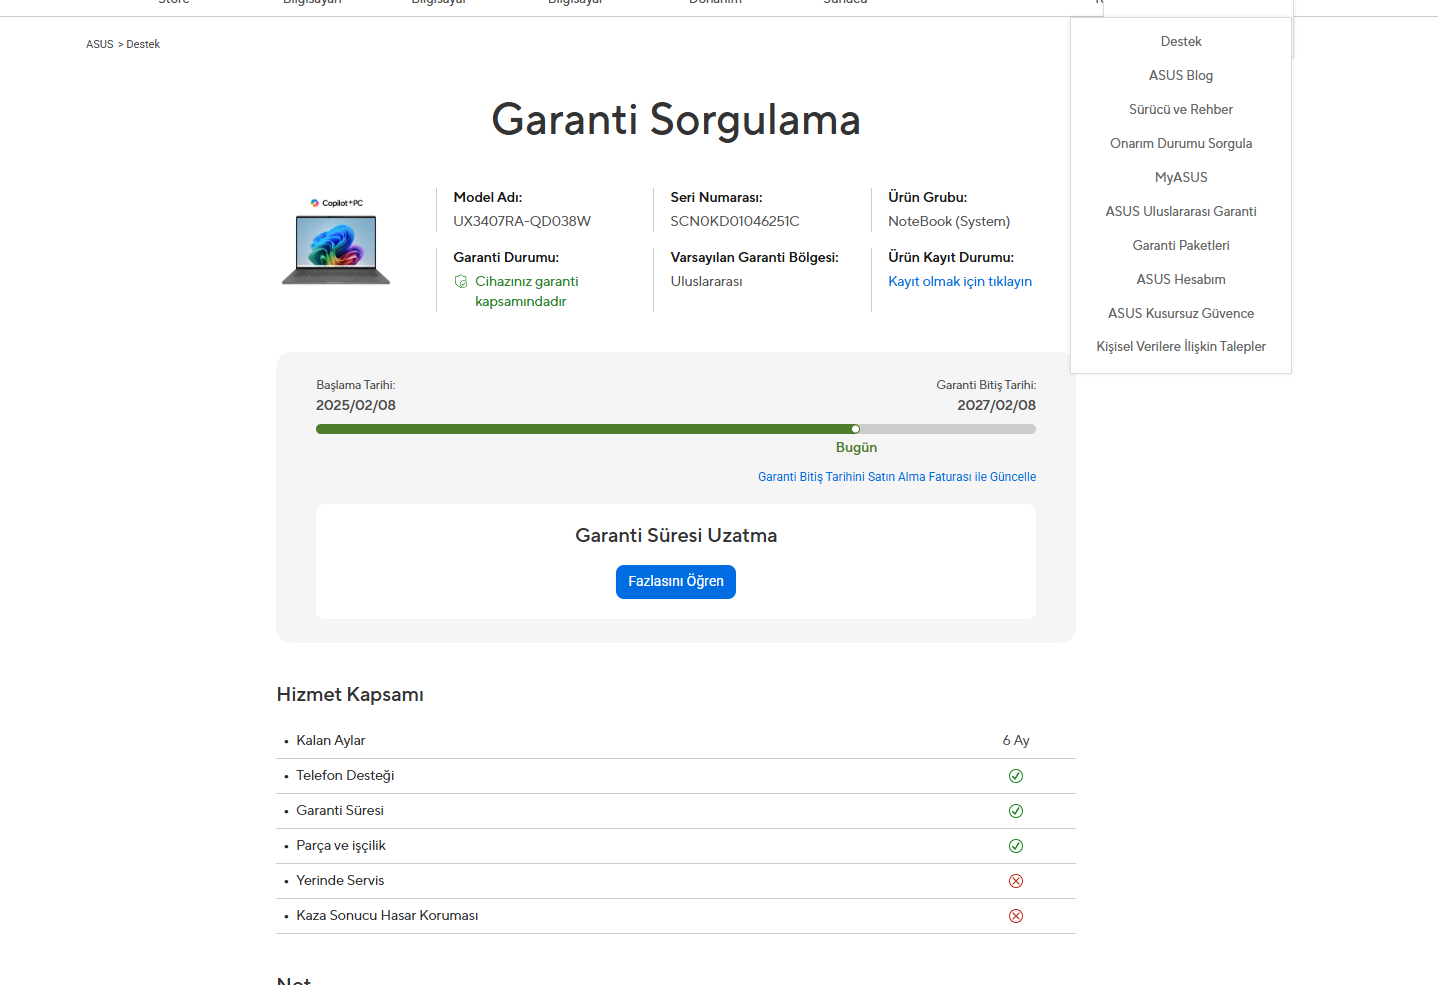Go to ASUS in the breadcrumb
1438x985 pixels.
click(x=100, y=44)
